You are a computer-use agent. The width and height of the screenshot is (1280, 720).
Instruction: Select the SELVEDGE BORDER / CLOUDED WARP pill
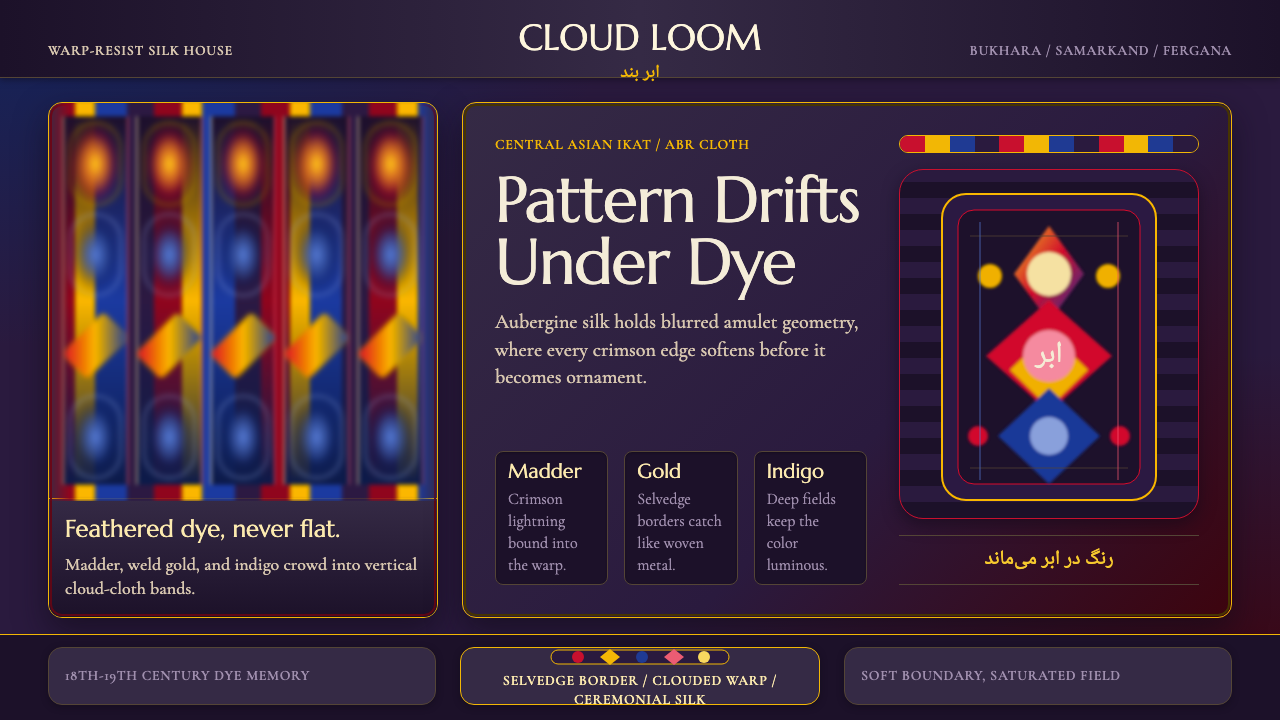(640, 676)
